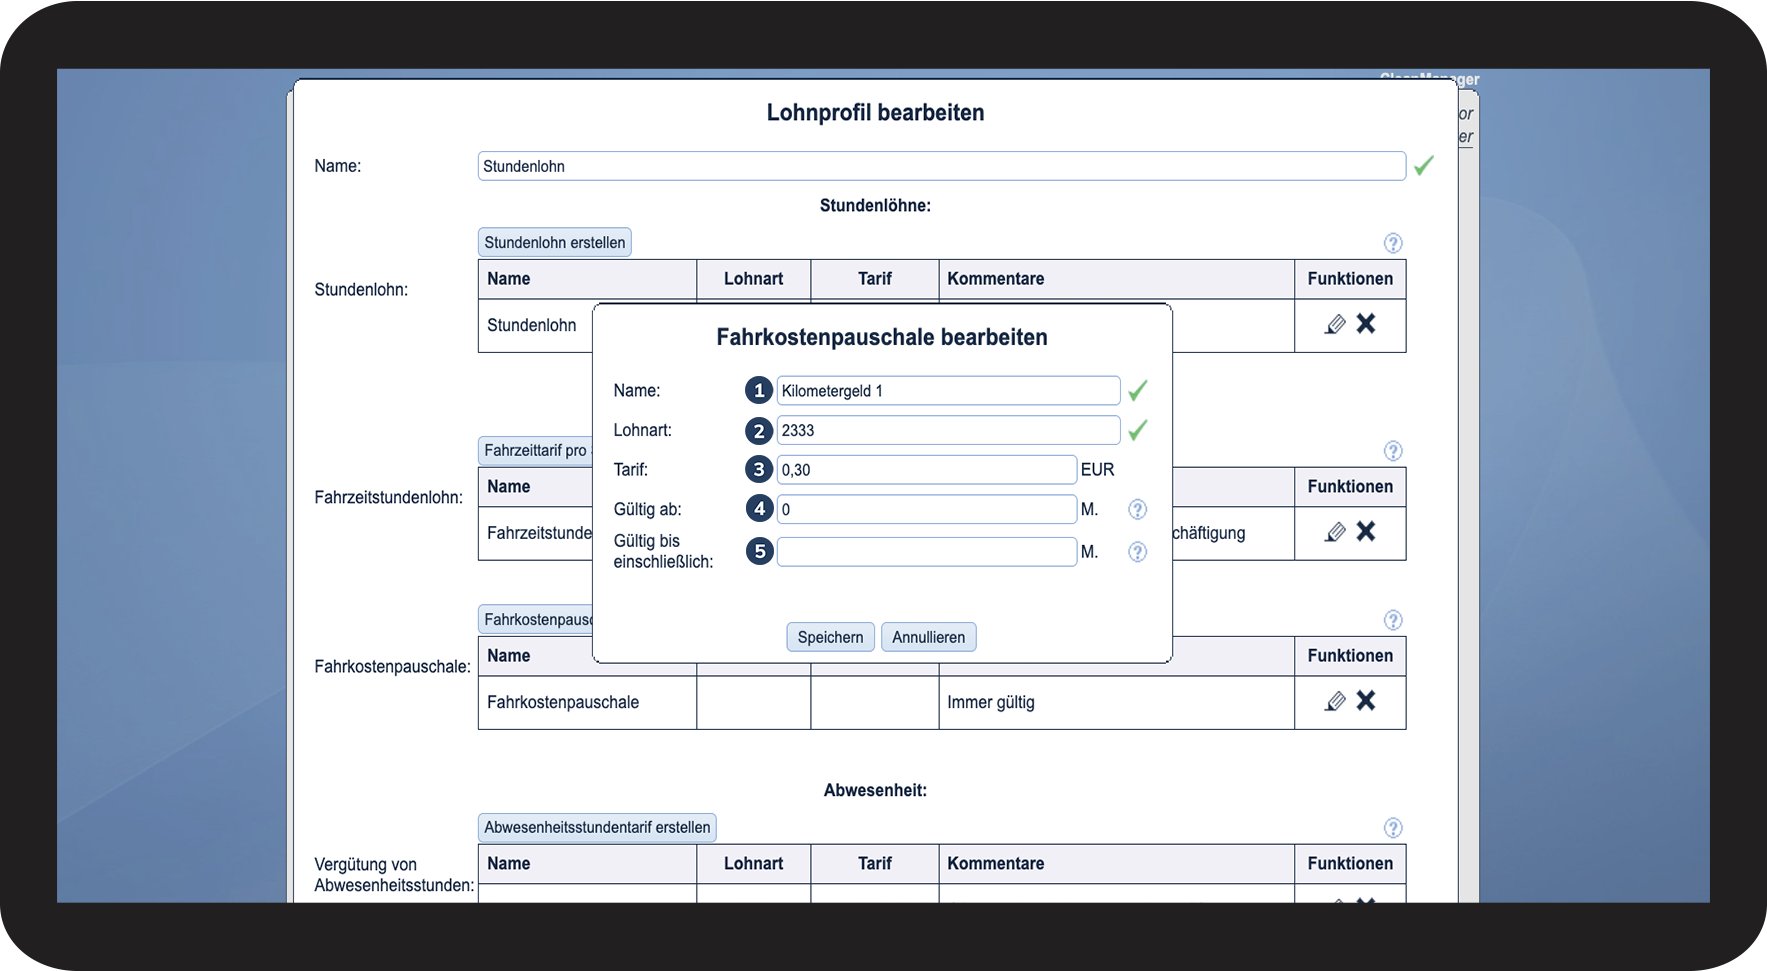
Task: Show help for Stundenlöhne section
Action: click(1392, 243)
